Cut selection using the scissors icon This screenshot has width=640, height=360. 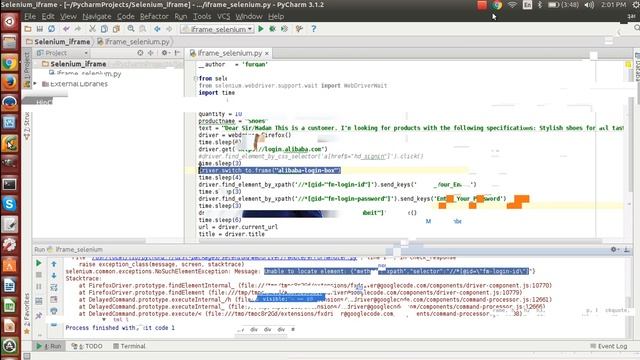pos(92,29)
